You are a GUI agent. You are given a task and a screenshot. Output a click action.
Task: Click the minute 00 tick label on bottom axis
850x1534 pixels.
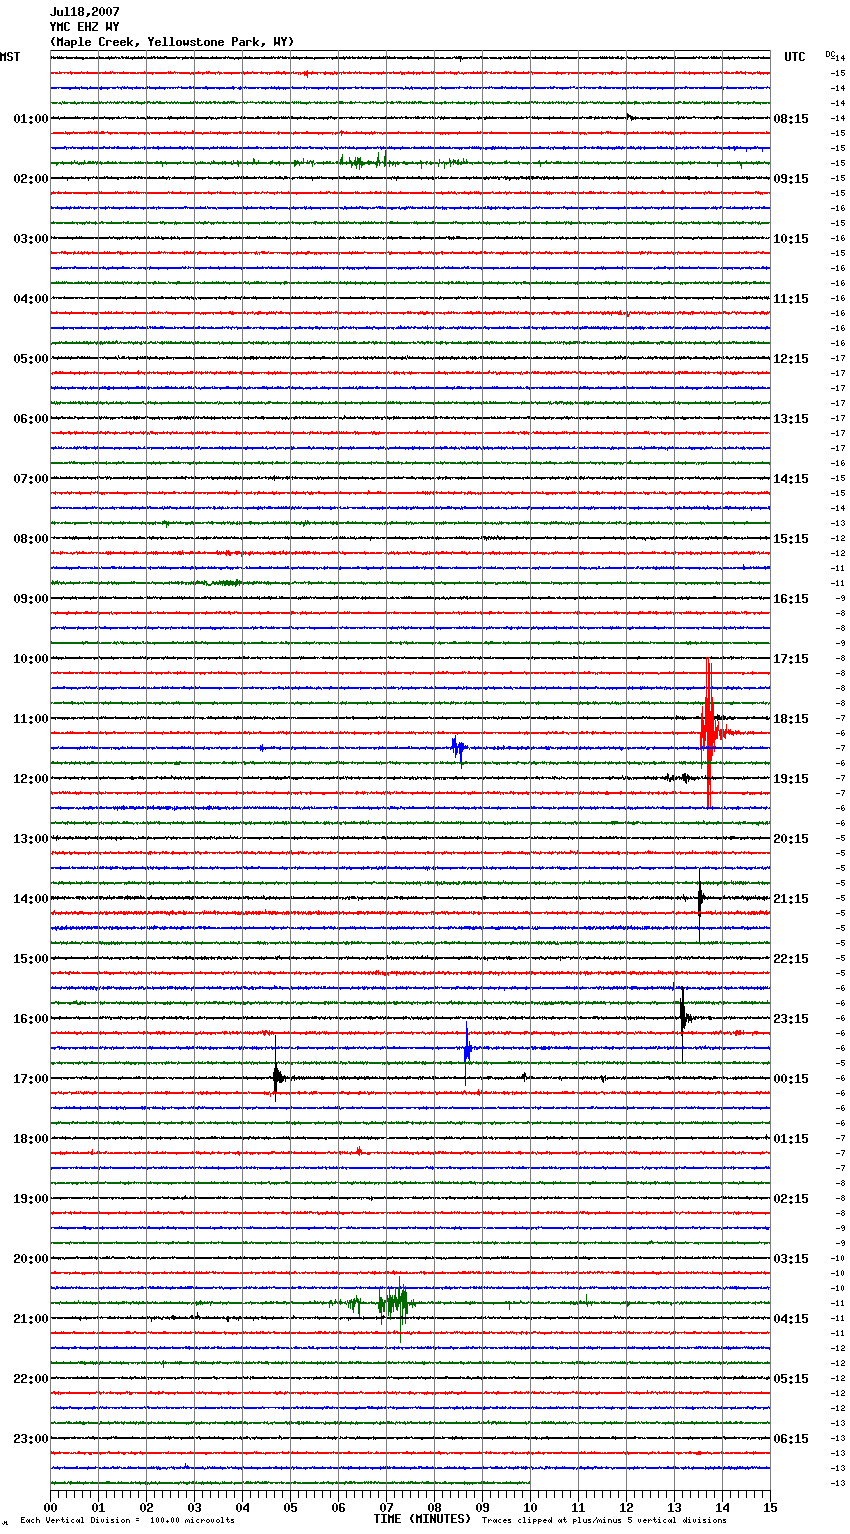[50, 1507]
